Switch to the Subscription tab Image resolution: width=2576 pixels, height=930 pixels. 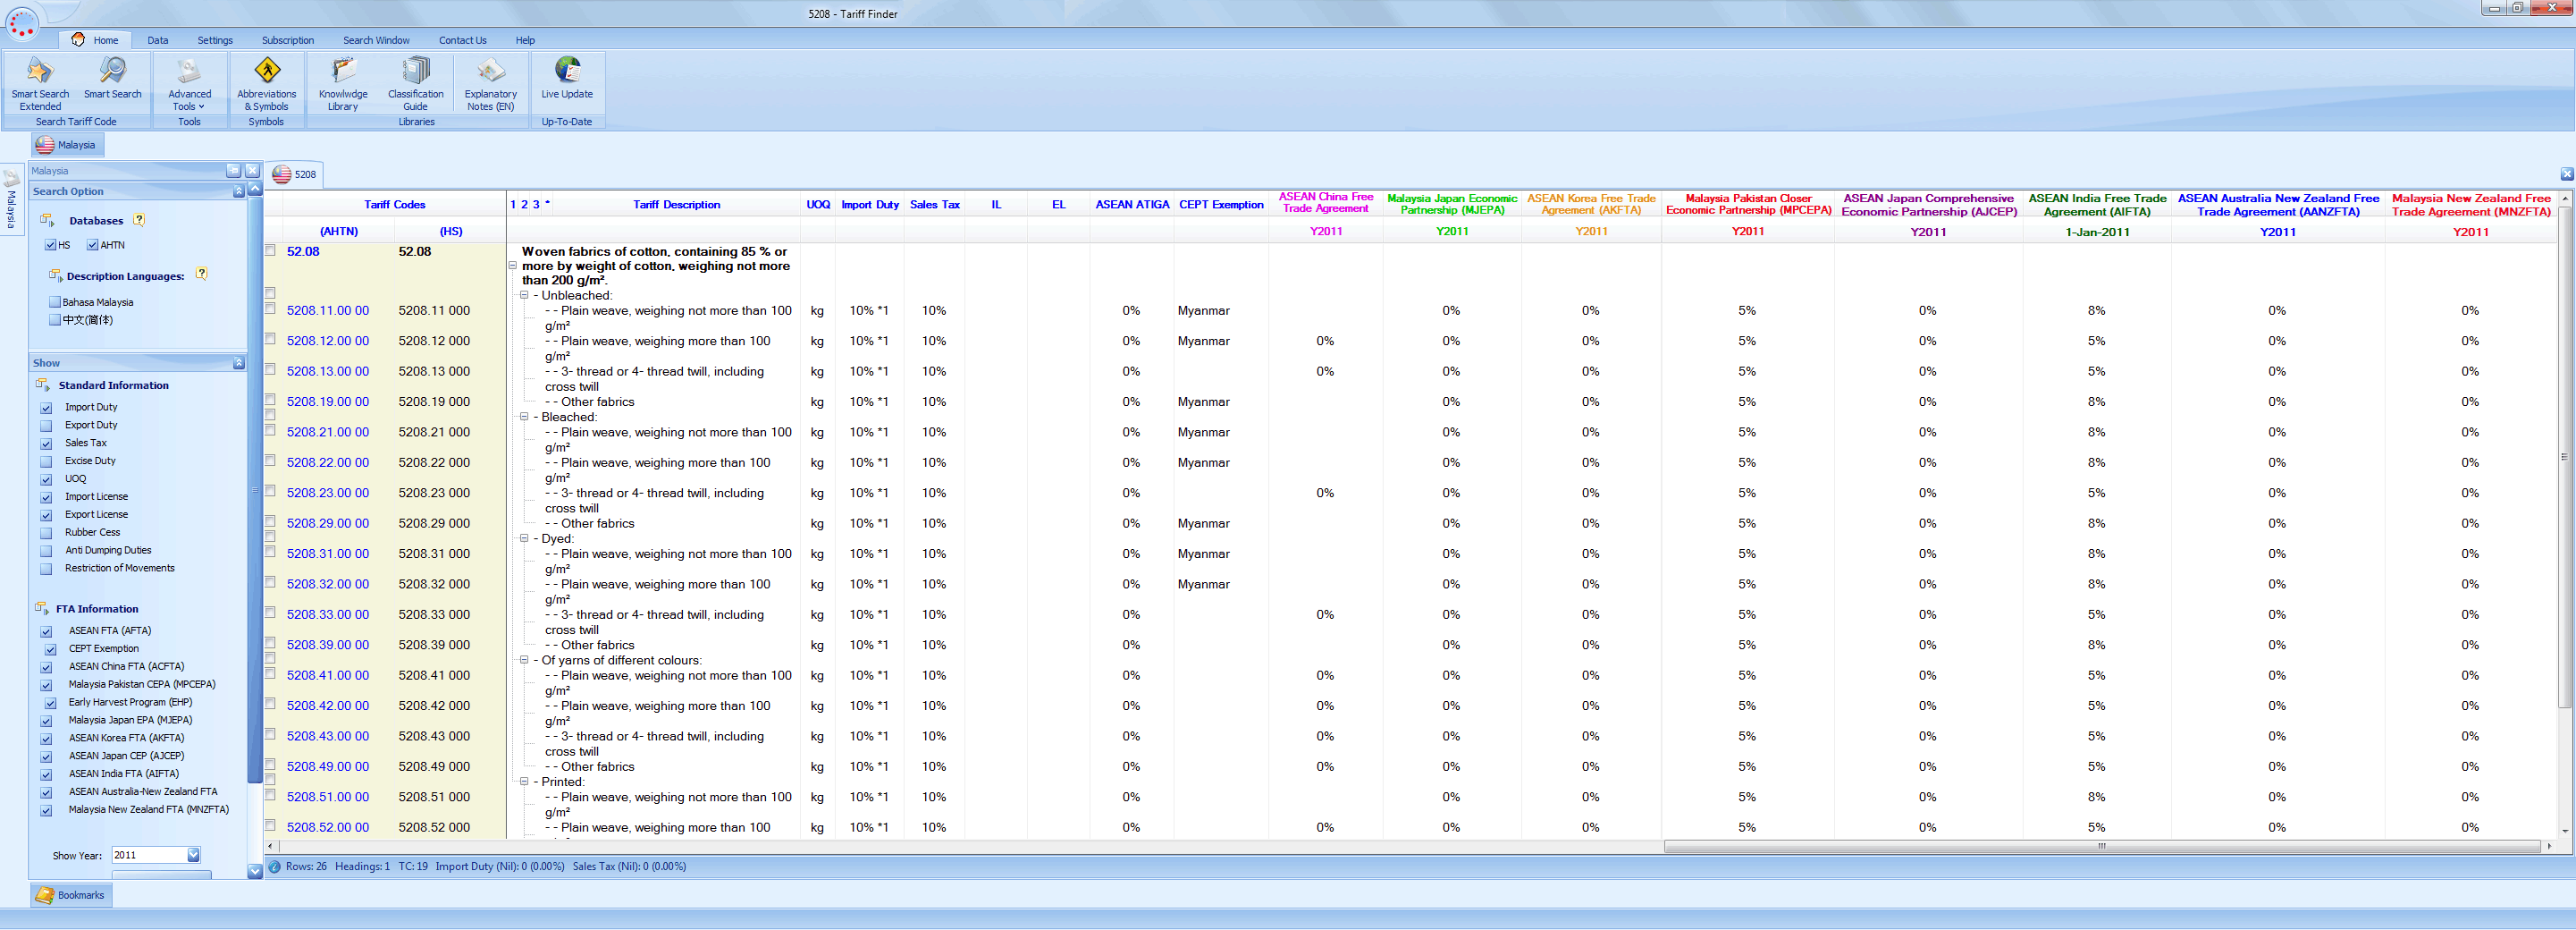[x=287, y=41]
